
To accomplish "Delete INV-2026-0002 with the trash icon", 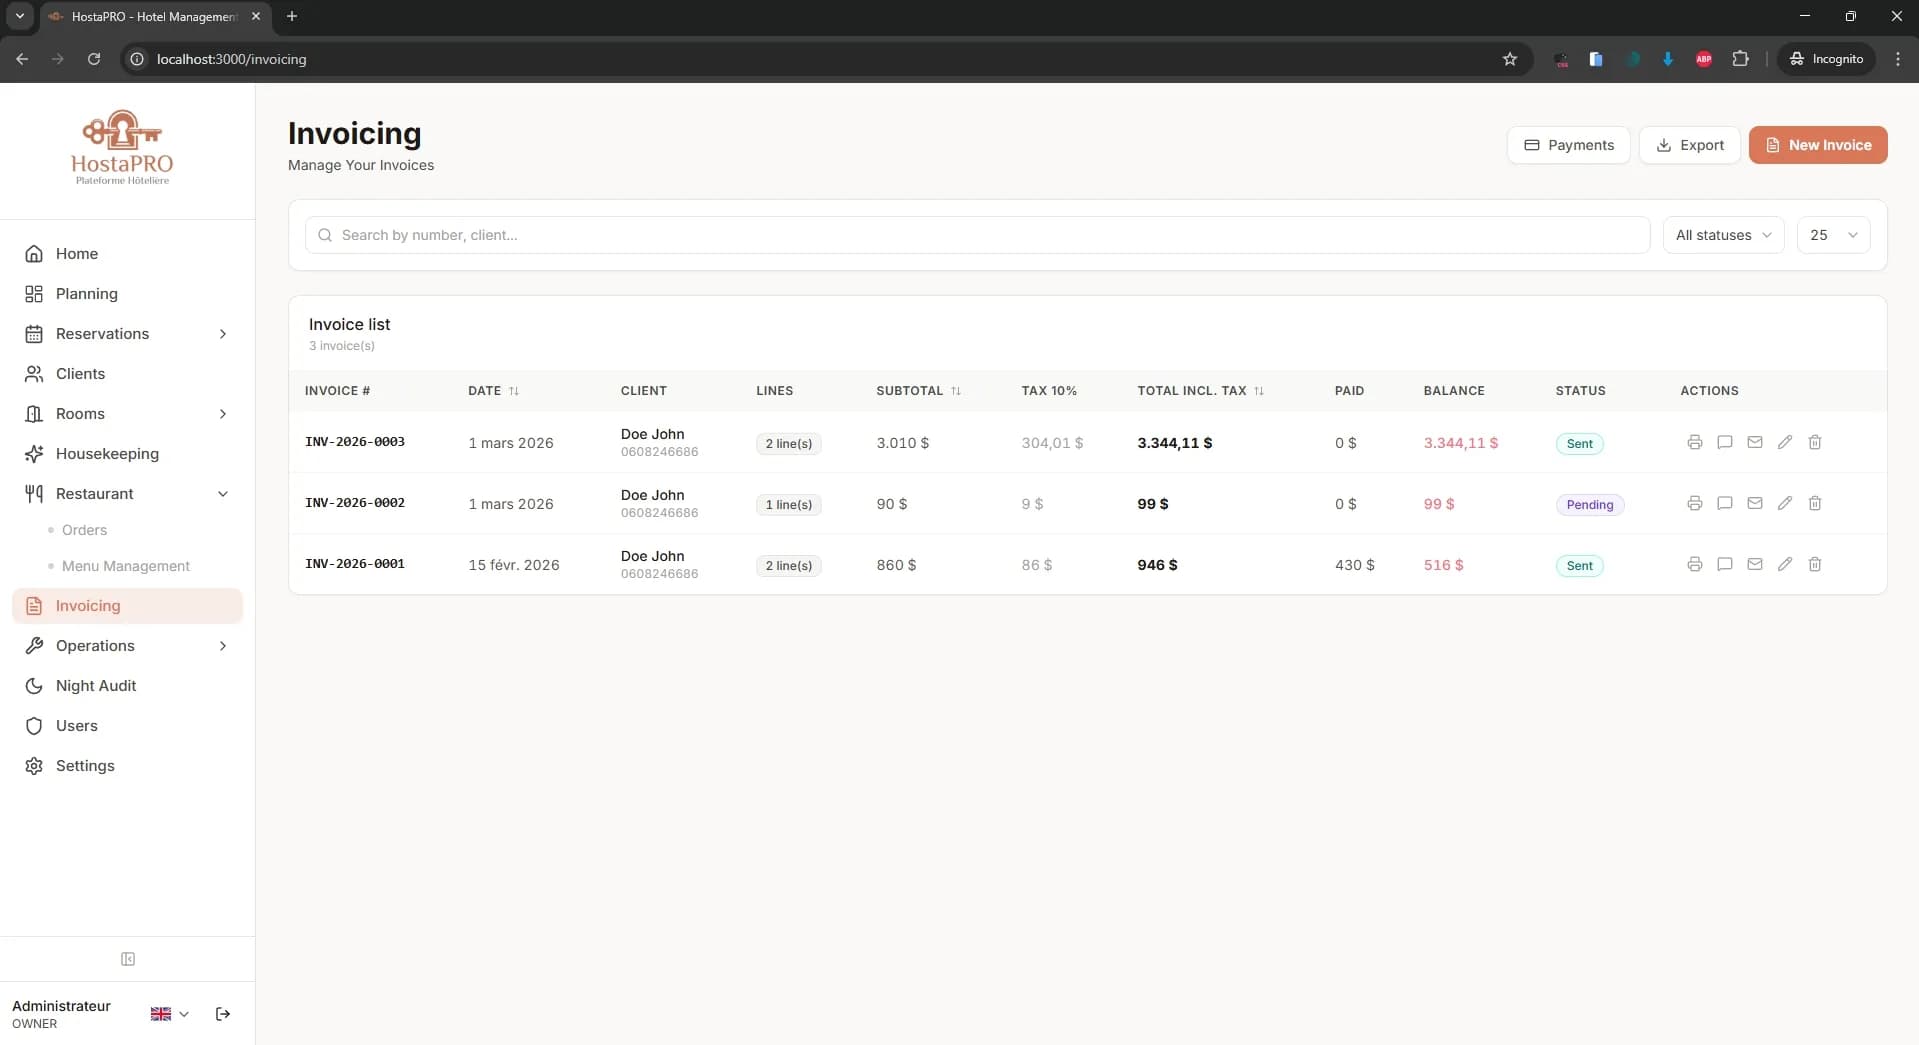I will [x=1815, y=503].
